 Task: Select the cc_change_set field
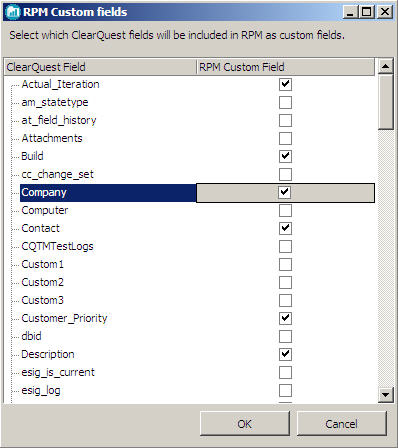point(58,174)
